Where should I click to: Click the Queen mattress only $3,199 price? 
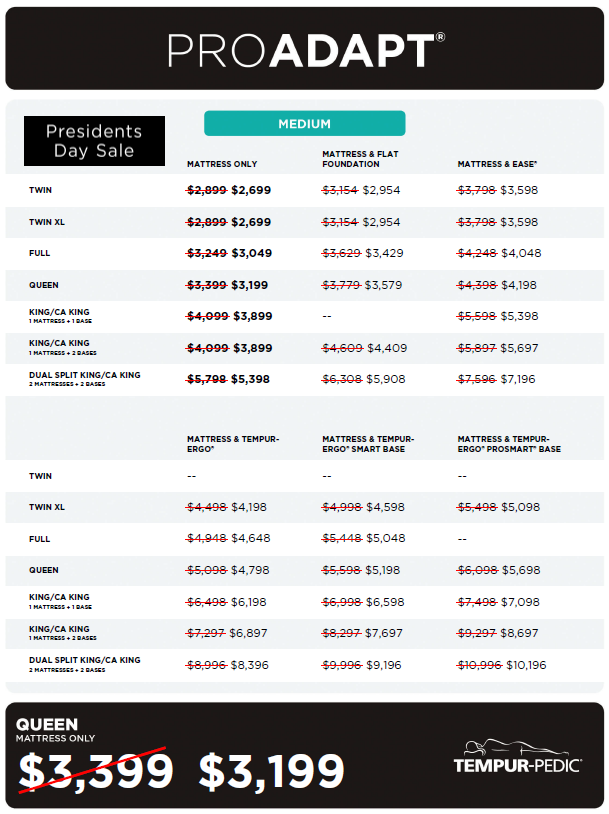coord(250,285)
